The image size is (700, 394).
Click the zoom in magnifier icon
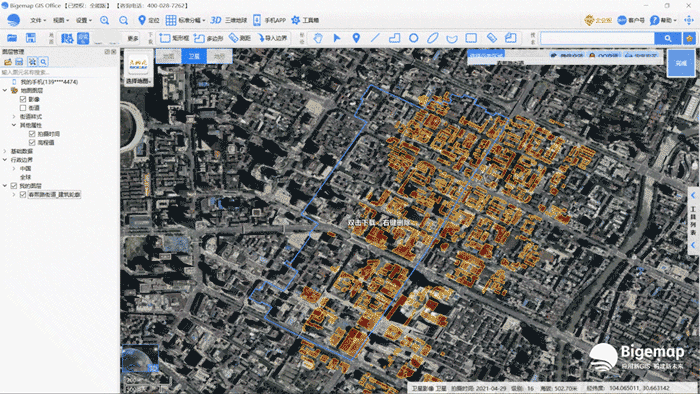click(104, 21)
